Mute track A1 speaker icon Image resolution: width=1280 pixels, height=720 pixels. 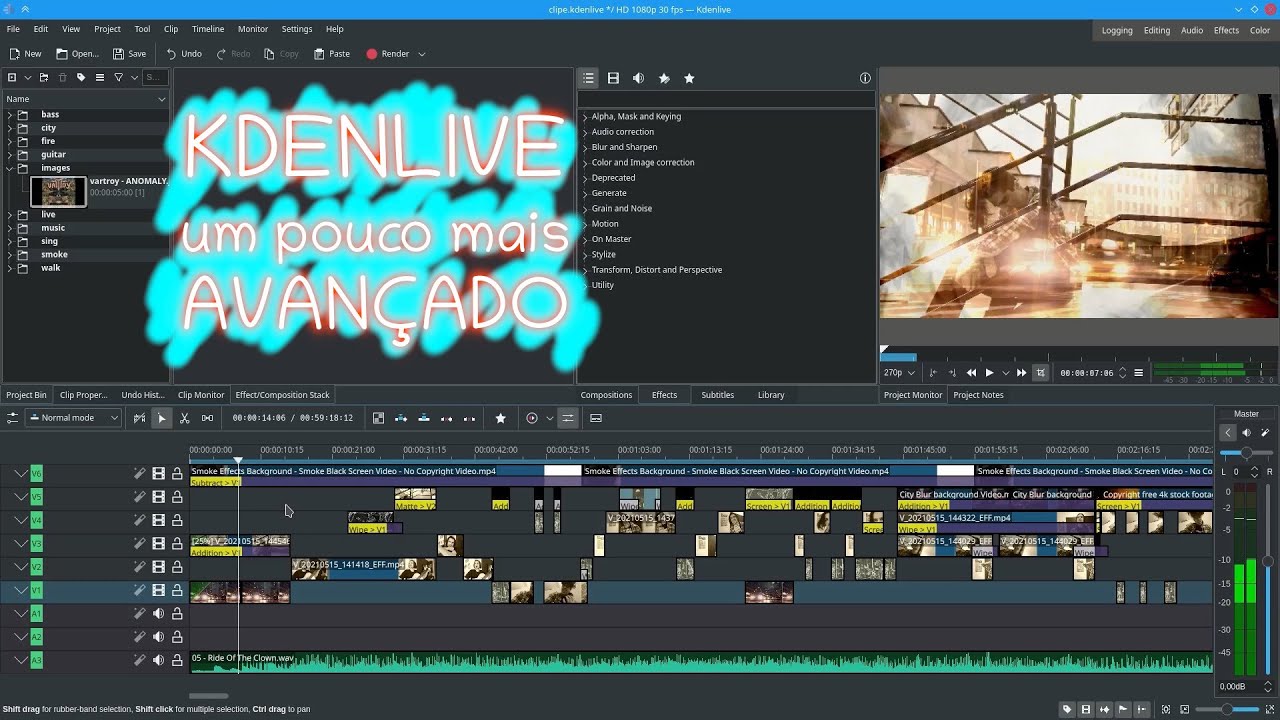click(x=158, y=613)
